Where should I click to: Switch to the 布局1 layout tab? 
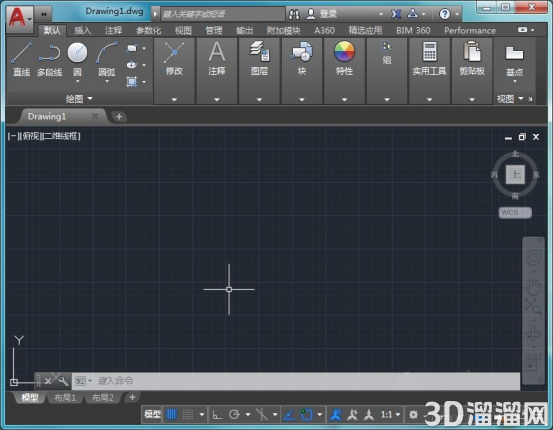coord(65,398)
